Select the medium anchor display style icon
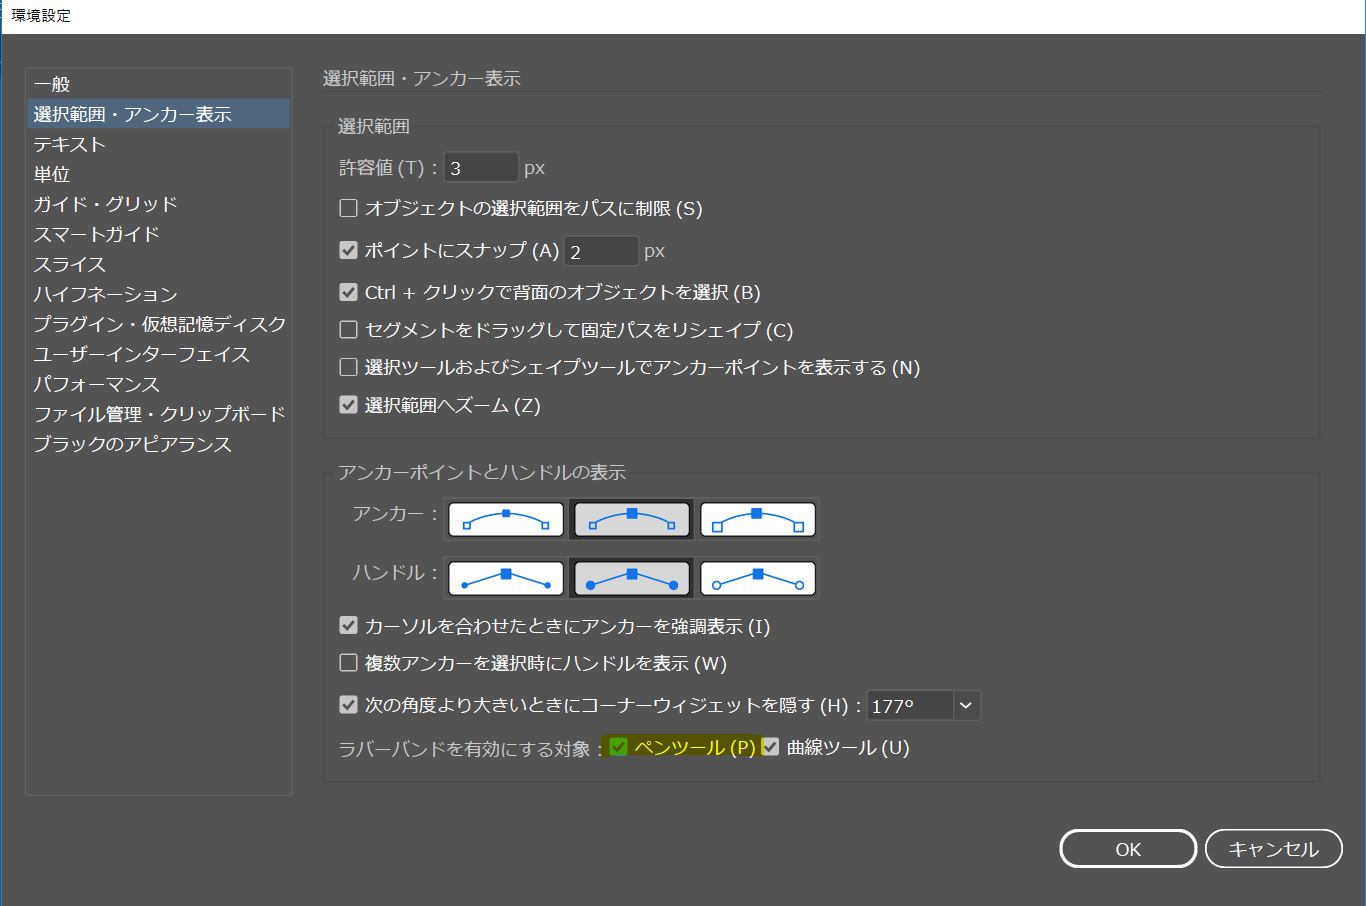Screen dimensions: 1366x906 pyautogui.click(x=632, y=520)
